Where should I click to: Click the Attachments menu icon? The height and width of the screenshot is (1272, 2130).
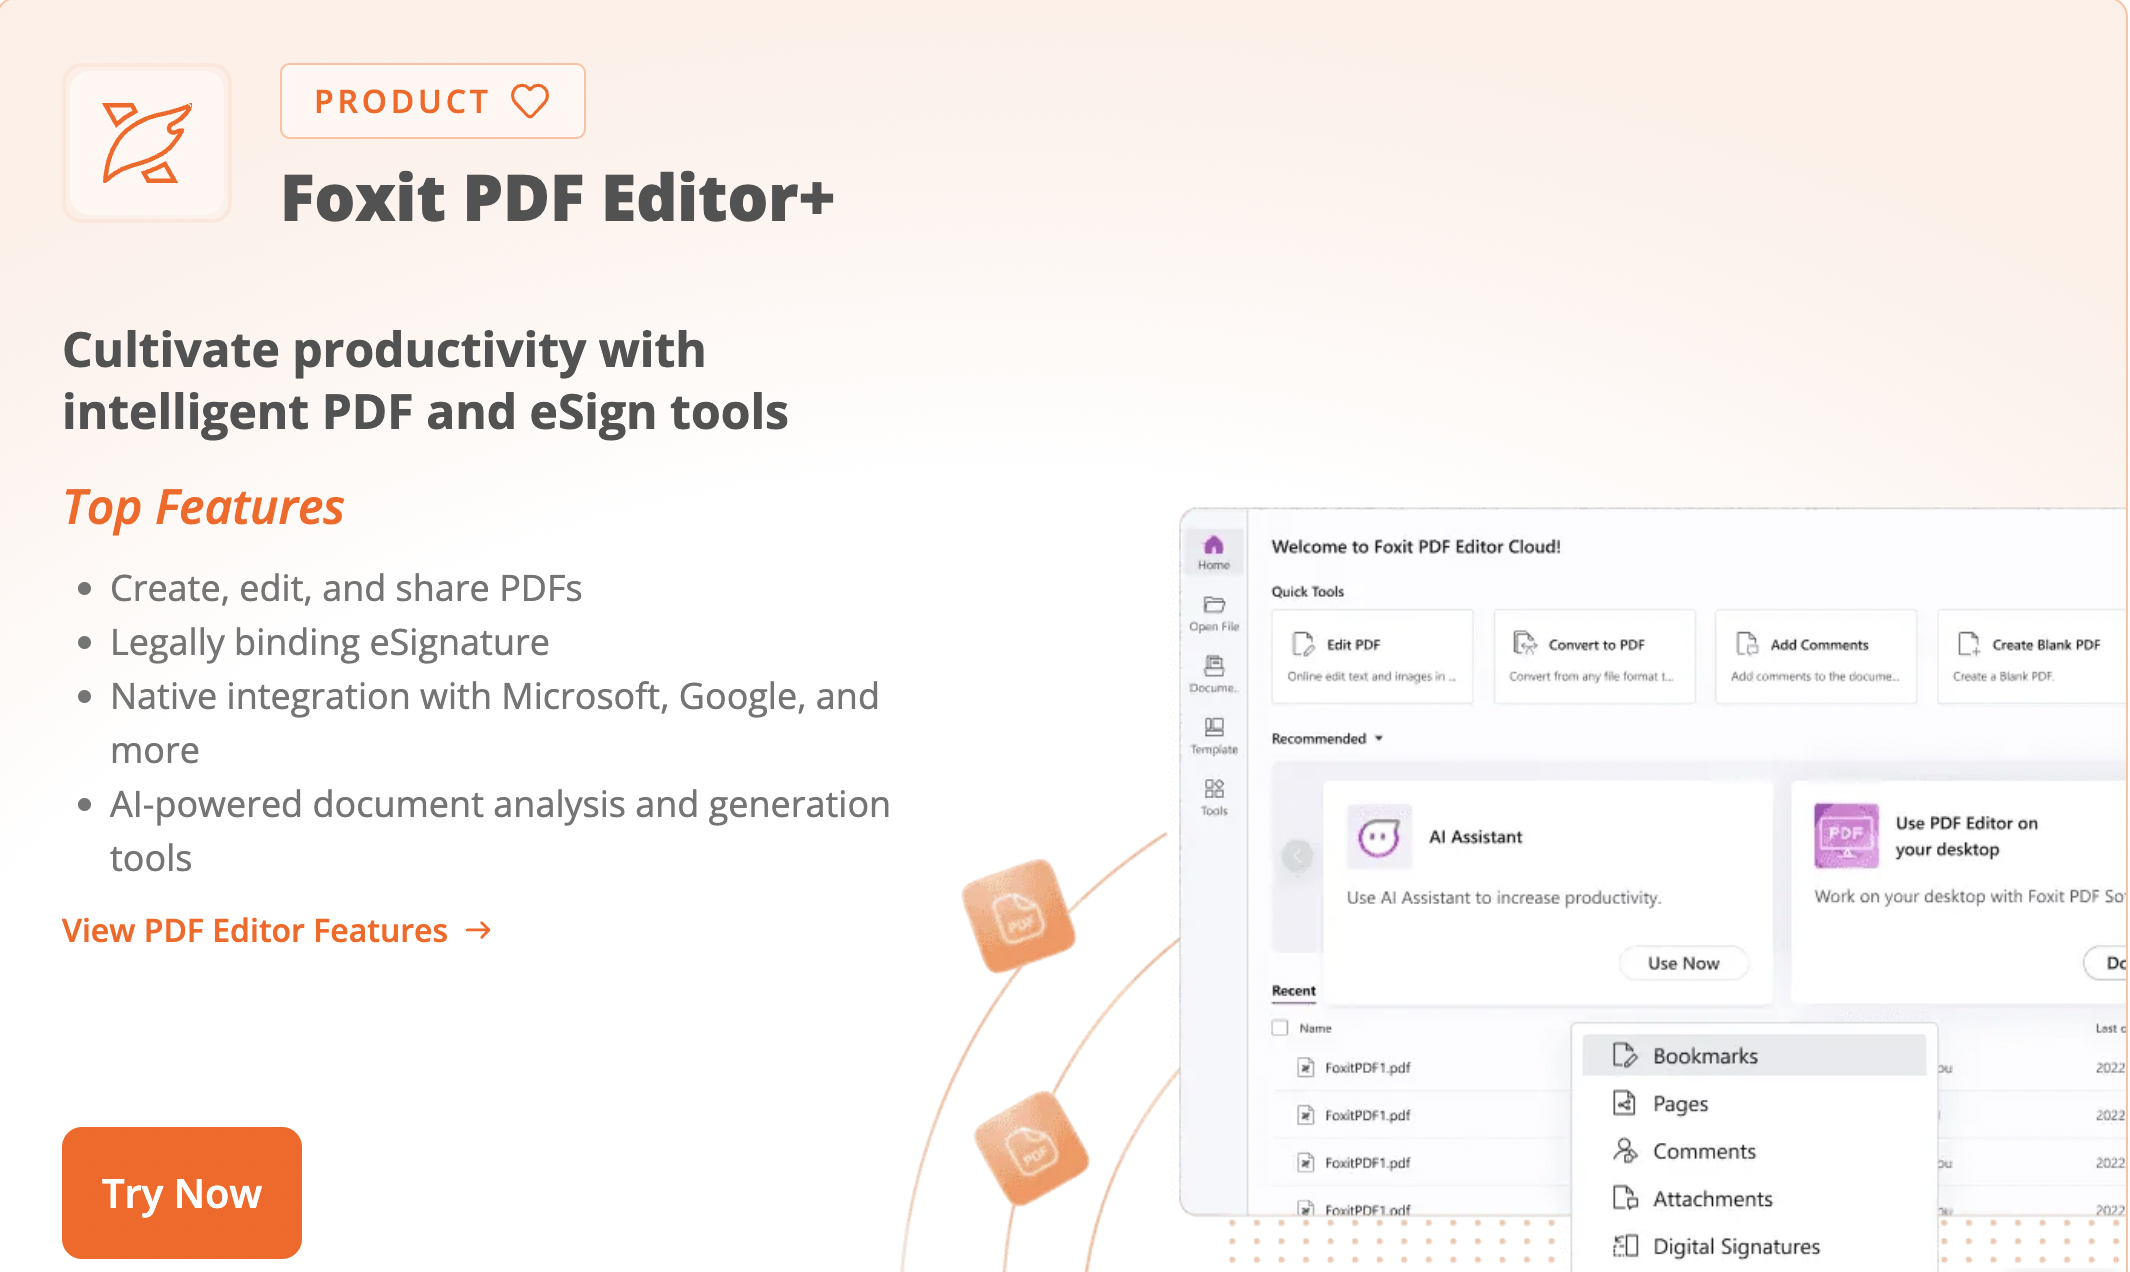(1625, 1198)
